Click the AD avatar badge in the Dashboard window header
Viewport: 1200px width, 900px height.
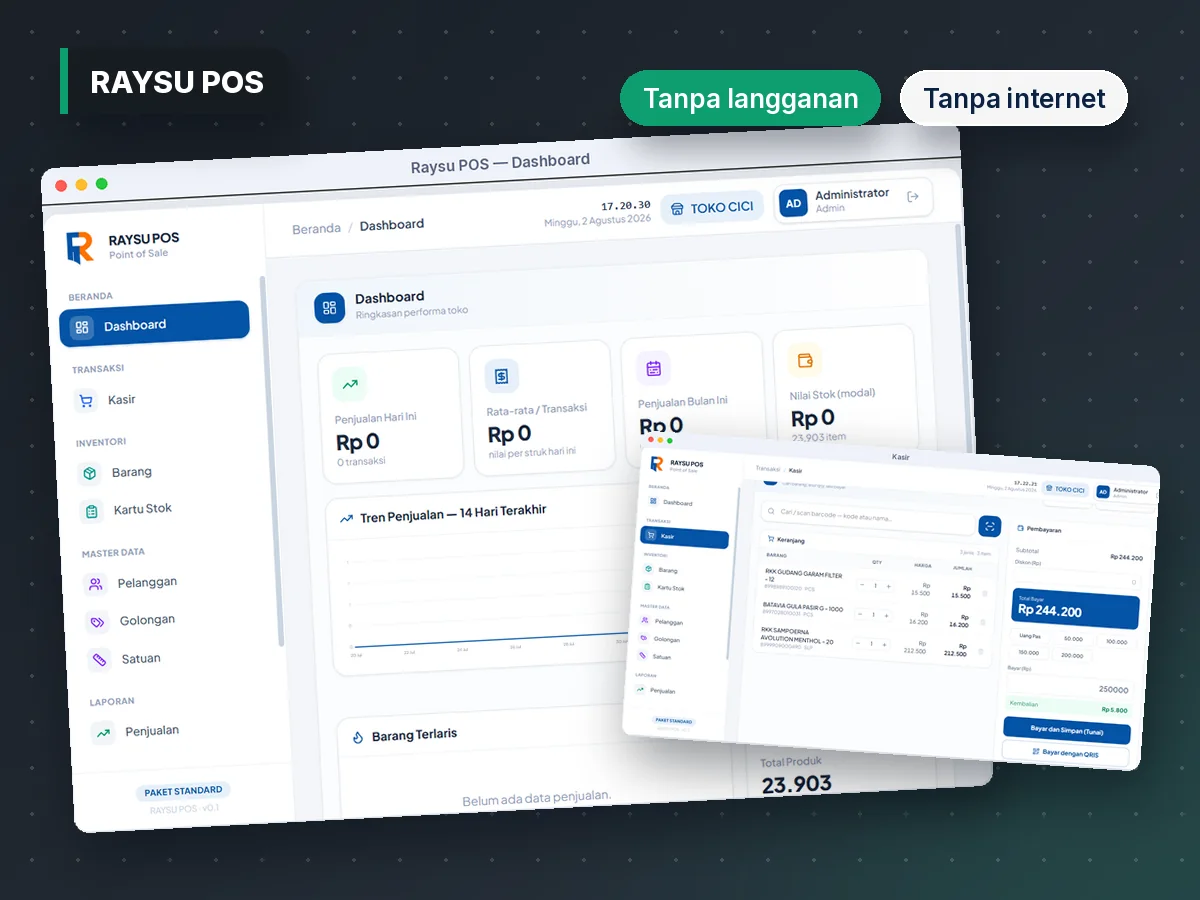[x=793, y=203]
